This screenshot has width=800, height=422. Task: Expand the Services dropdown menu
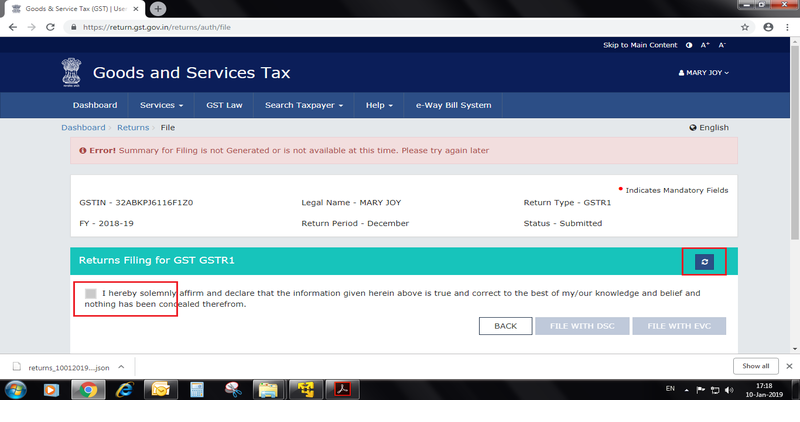[x=161, y=105]
